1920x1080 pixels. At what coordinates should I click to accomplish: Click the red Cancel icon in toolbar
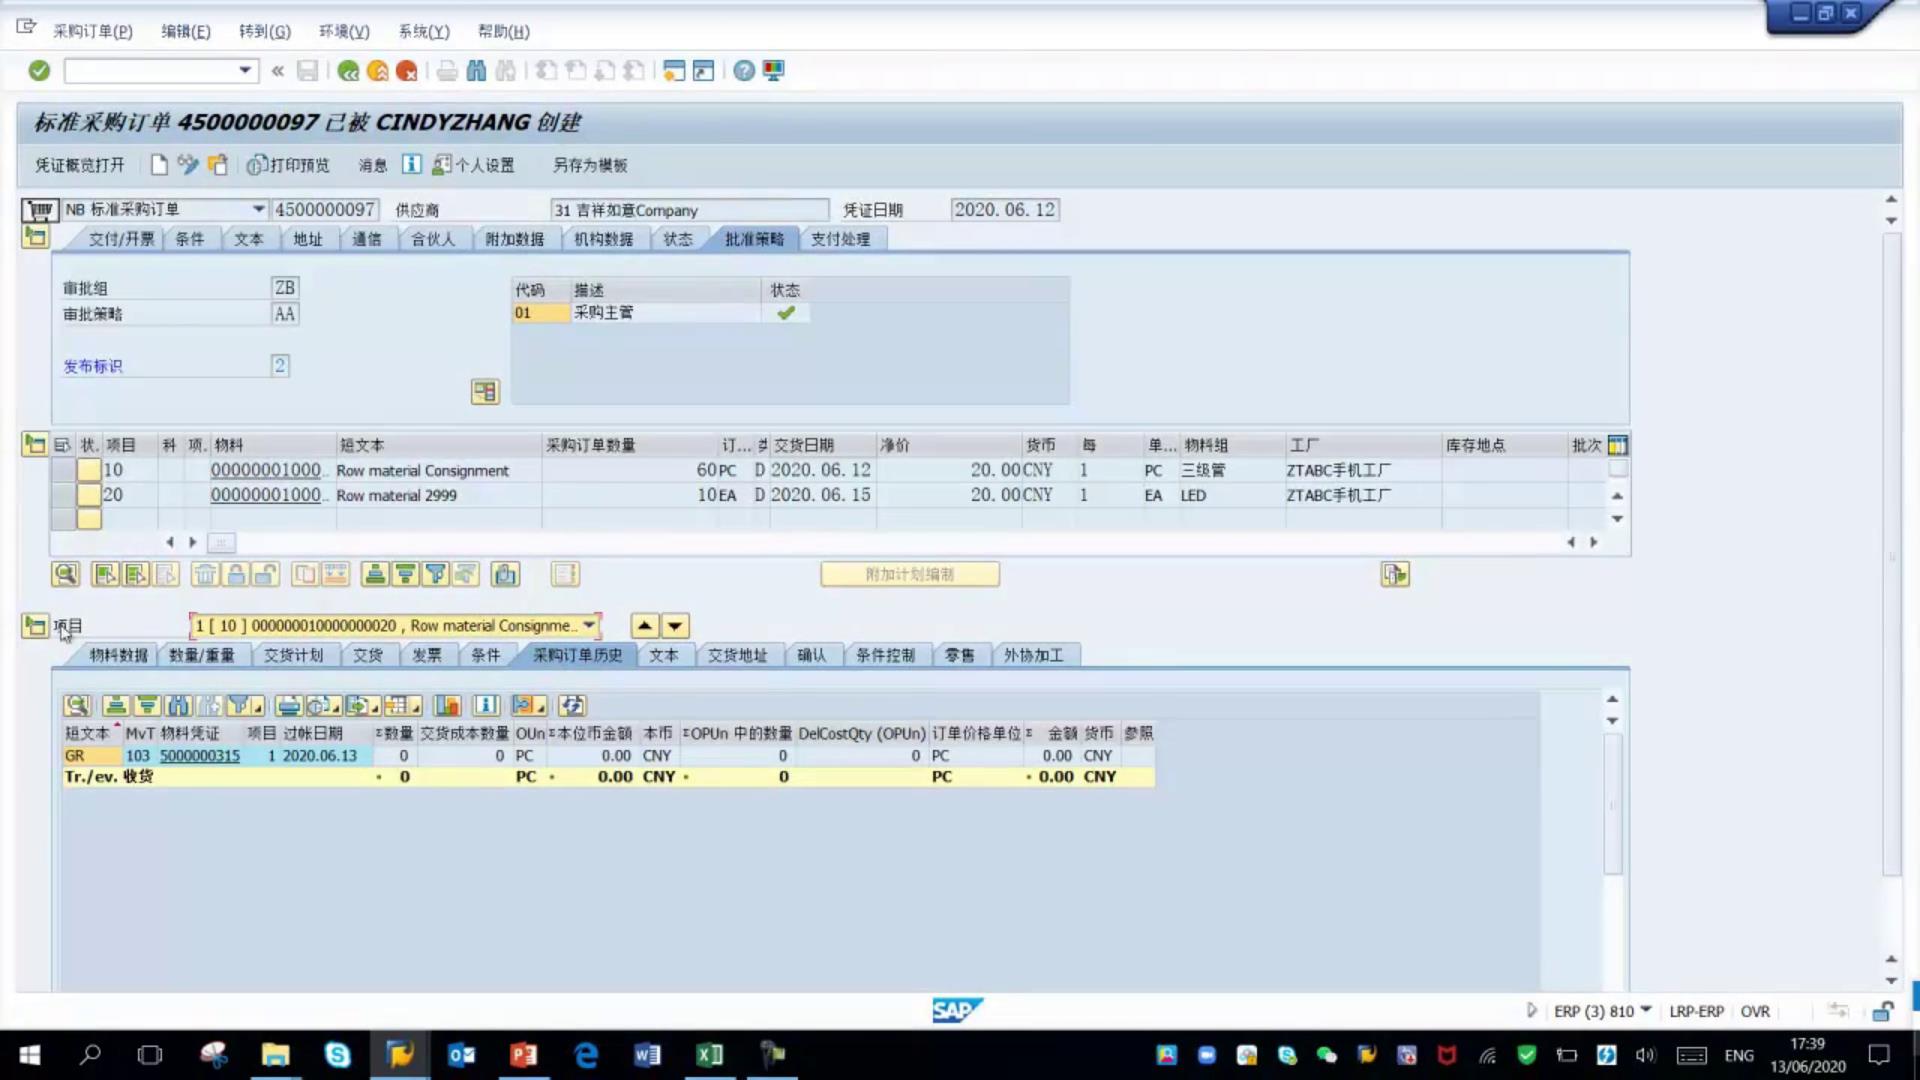click(x=406, y=71)
